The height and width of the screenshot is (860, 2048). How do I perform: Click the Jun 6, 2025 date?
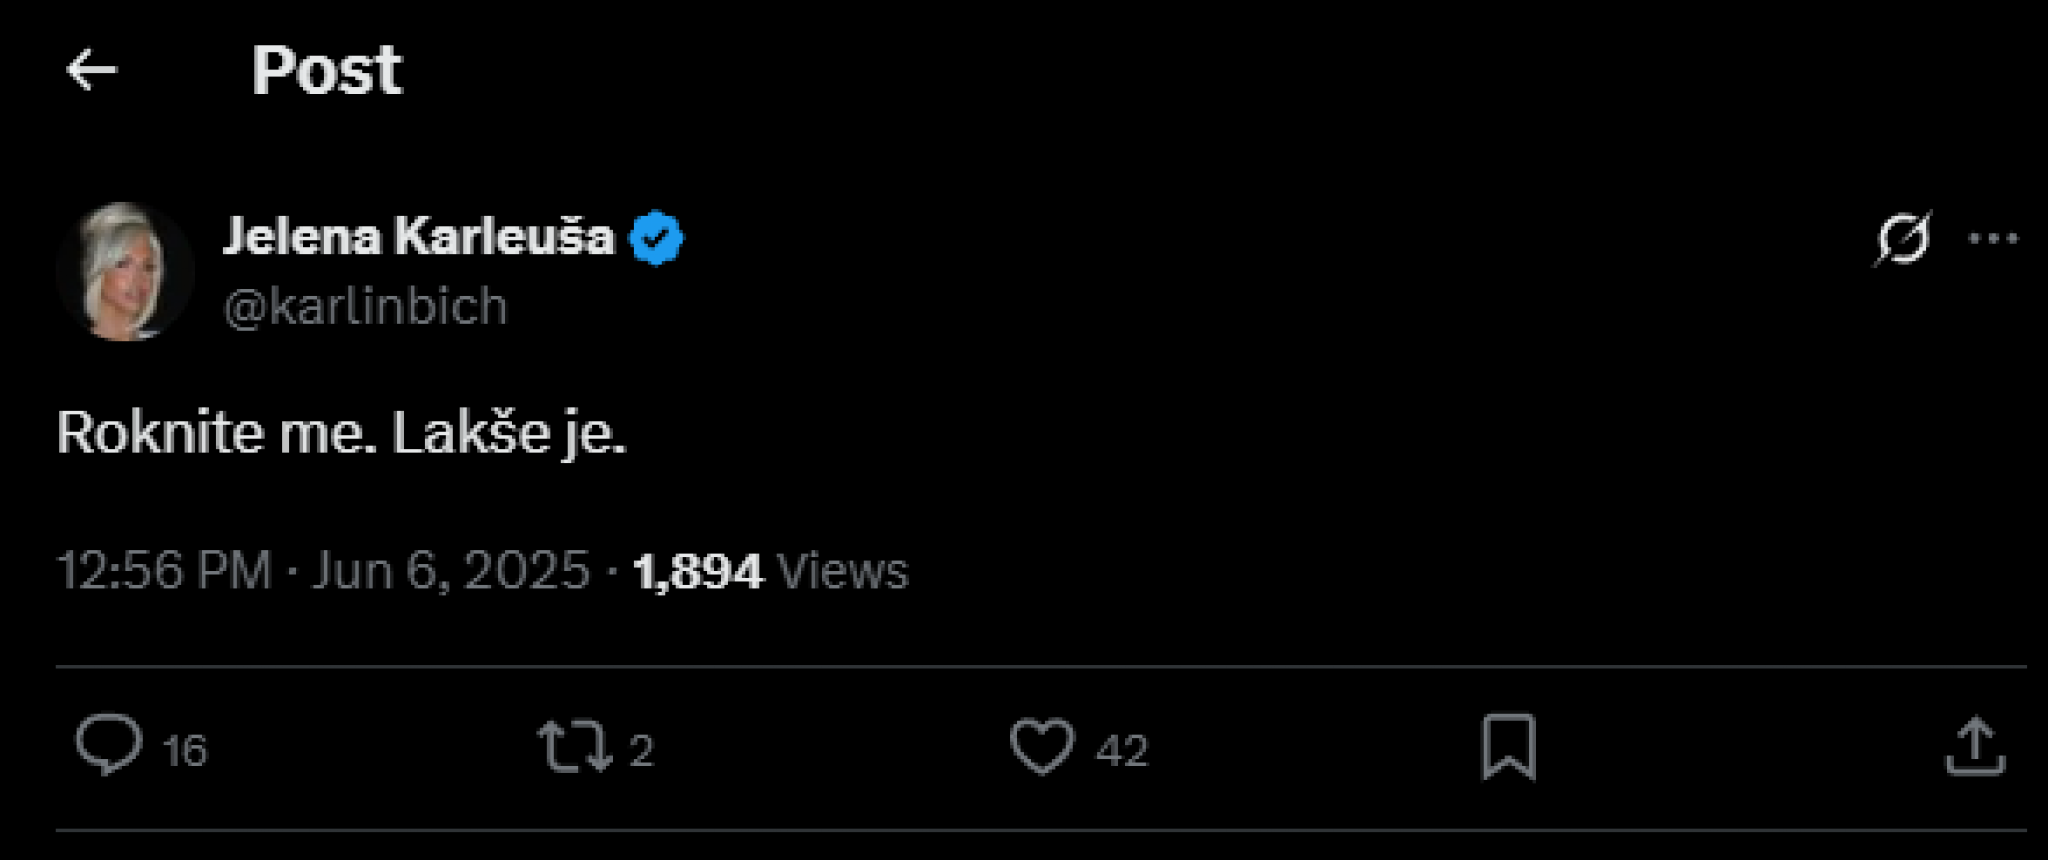pos(451,571)
